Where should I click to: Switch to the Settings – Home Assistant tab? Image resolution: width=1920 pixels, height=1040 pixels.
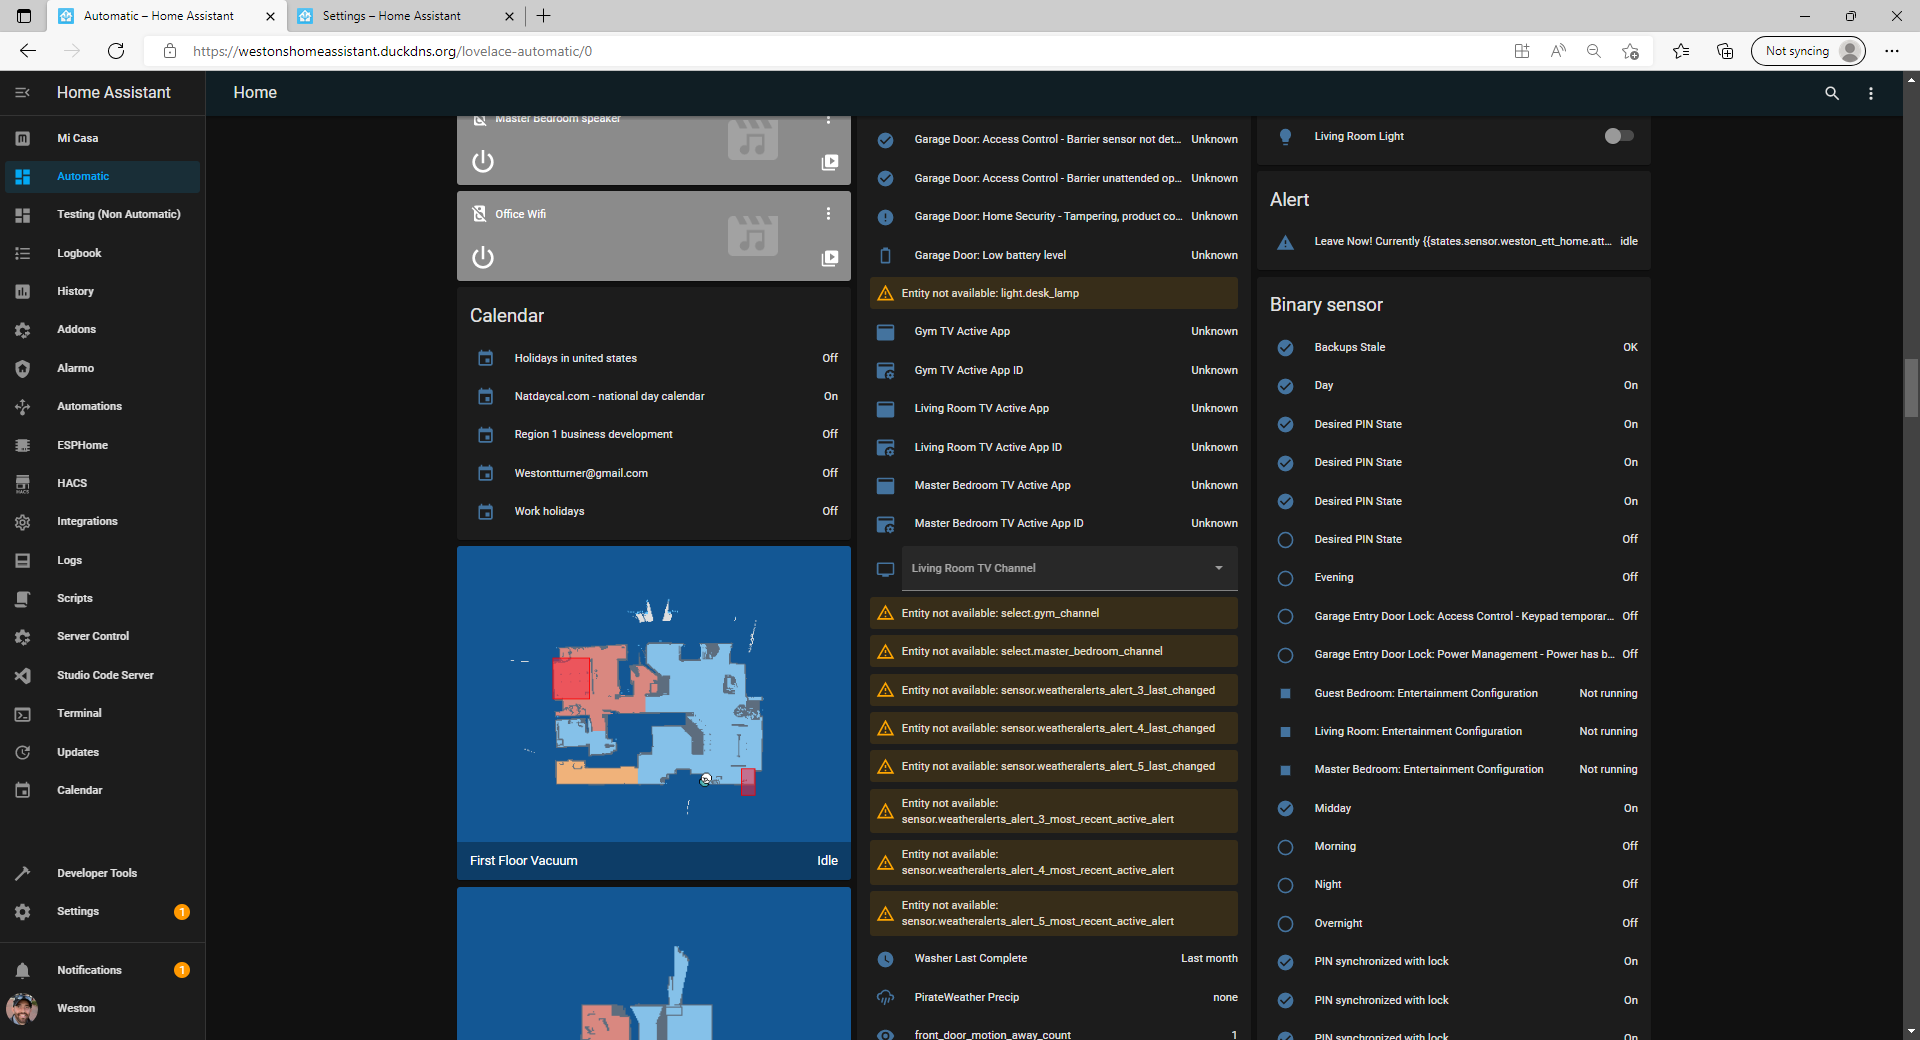[x=390, y=16]
